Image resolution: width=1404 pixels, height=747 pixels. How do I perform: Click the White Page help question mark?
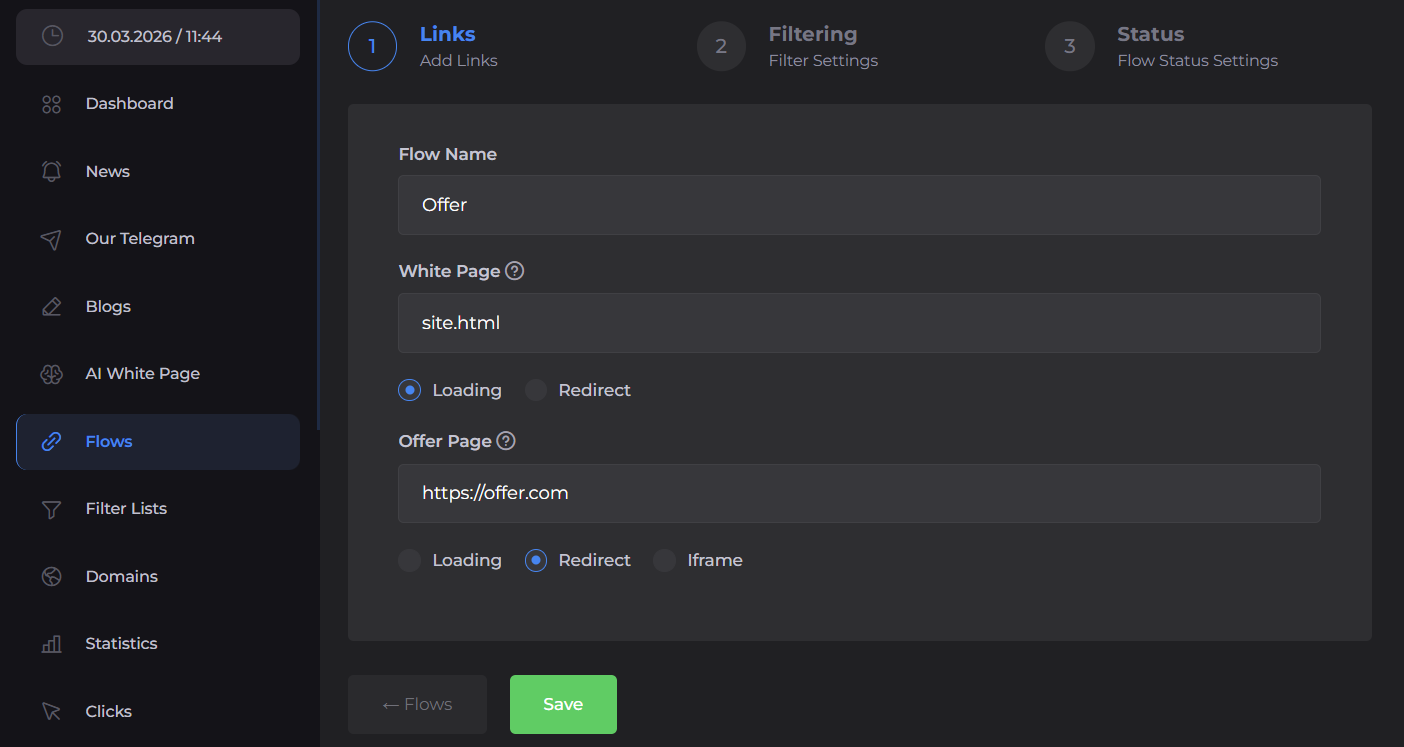point(515,271)
